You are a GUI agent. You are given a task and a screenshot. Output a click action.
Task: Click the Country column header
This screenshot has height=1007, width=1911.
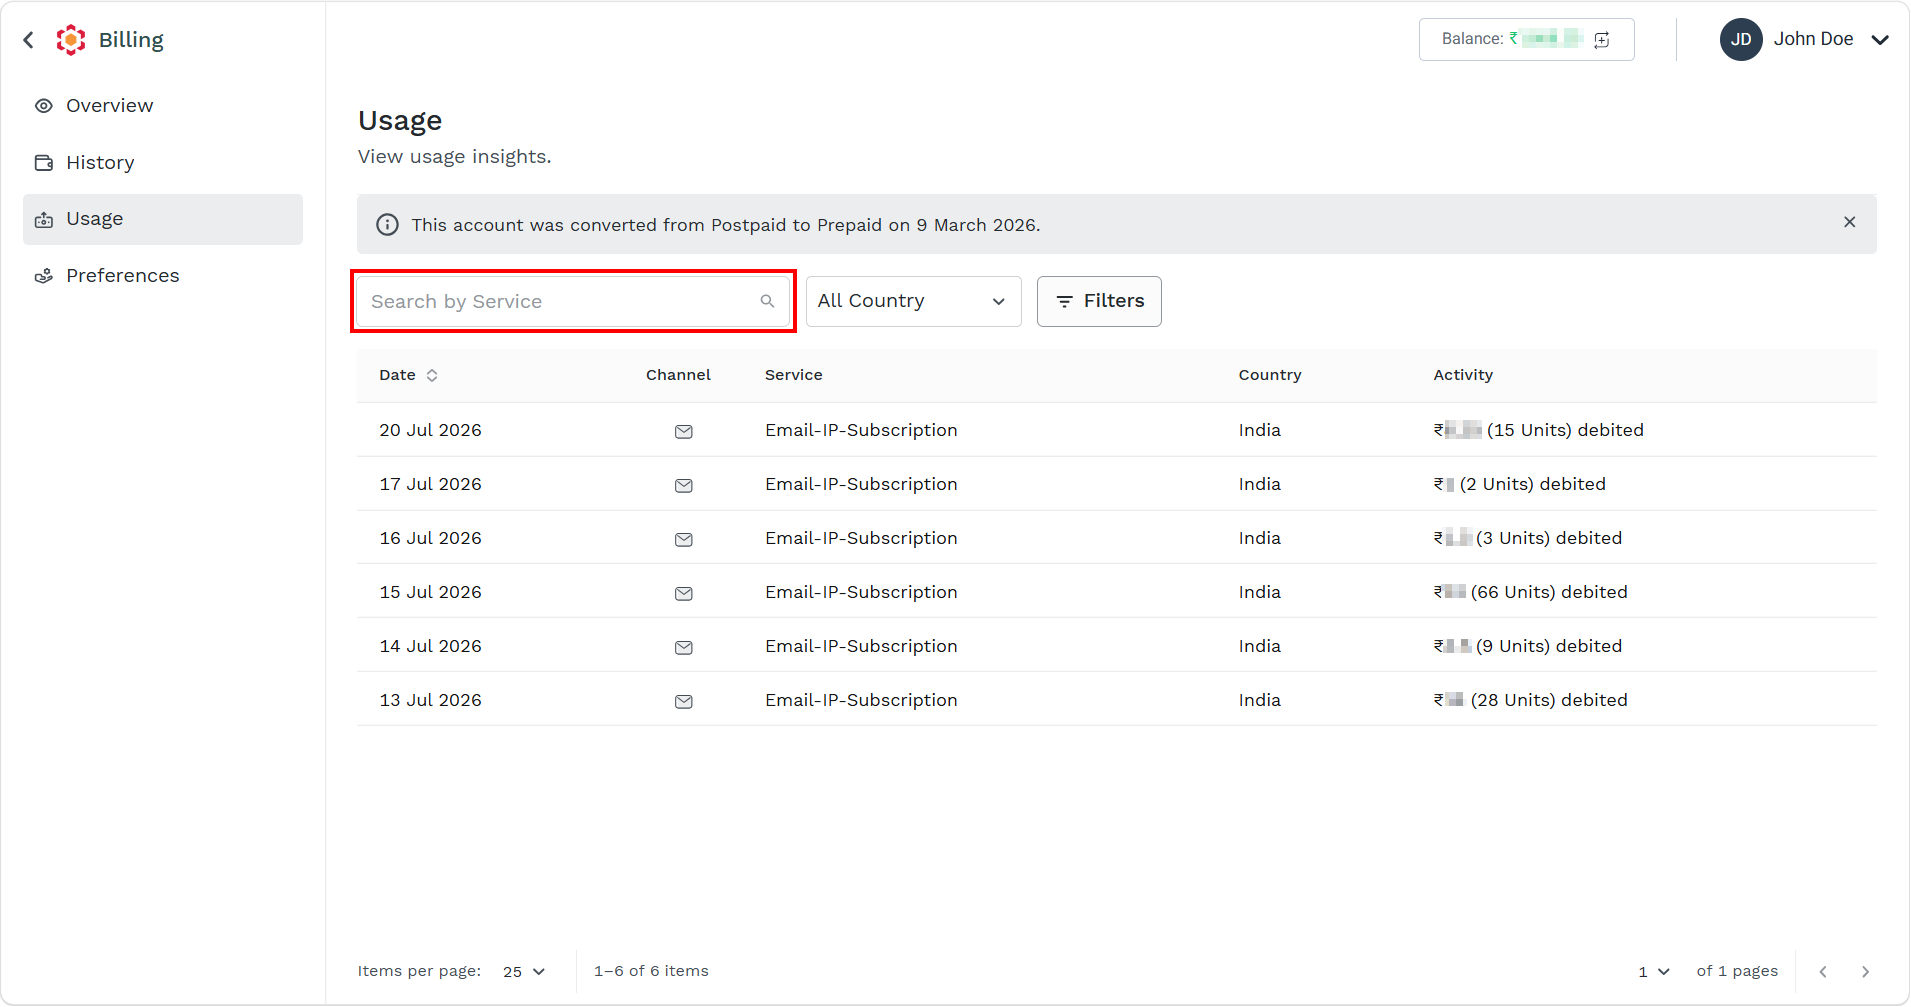coord(1270,375)
